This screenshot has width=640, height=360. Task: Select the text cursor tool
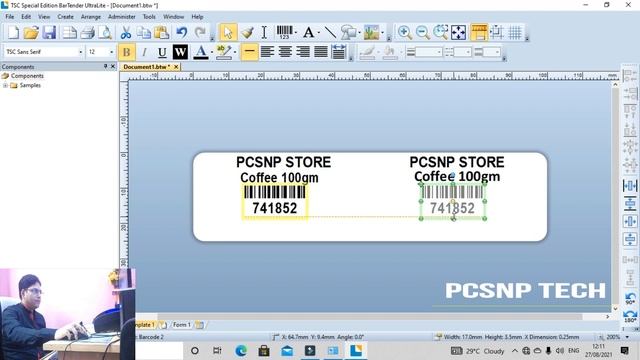coord(264,33)
